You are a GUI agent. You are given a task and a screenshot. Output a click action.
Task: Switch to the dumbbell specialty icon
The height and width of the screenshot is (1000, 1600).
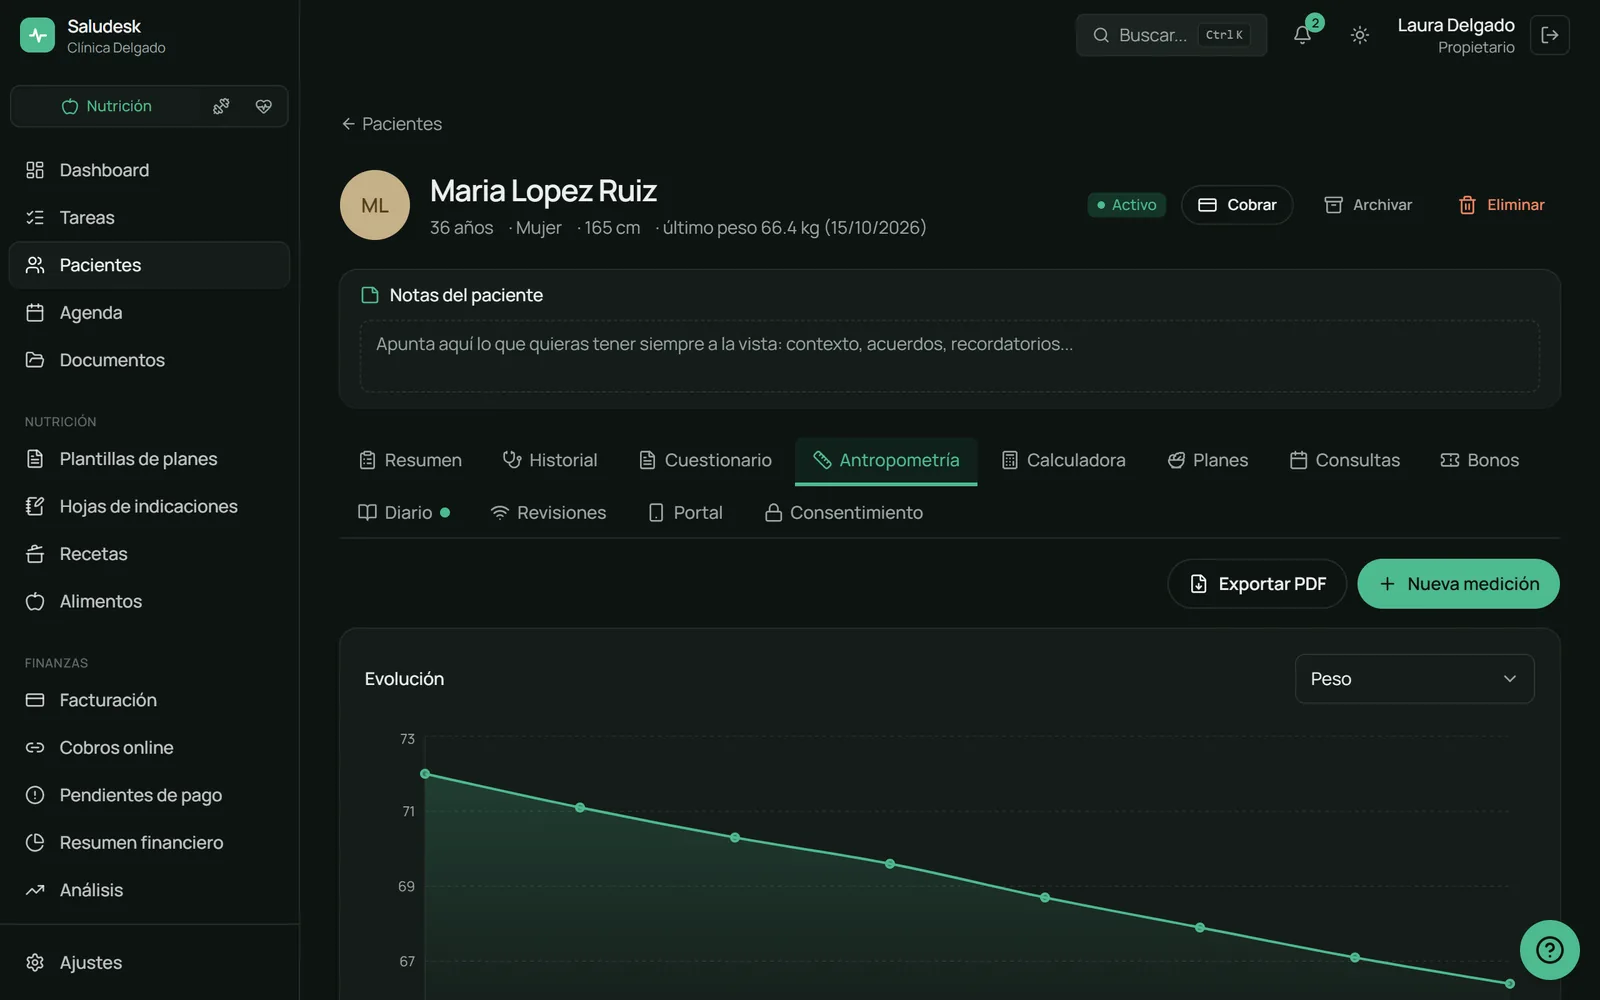pos(221,106)
